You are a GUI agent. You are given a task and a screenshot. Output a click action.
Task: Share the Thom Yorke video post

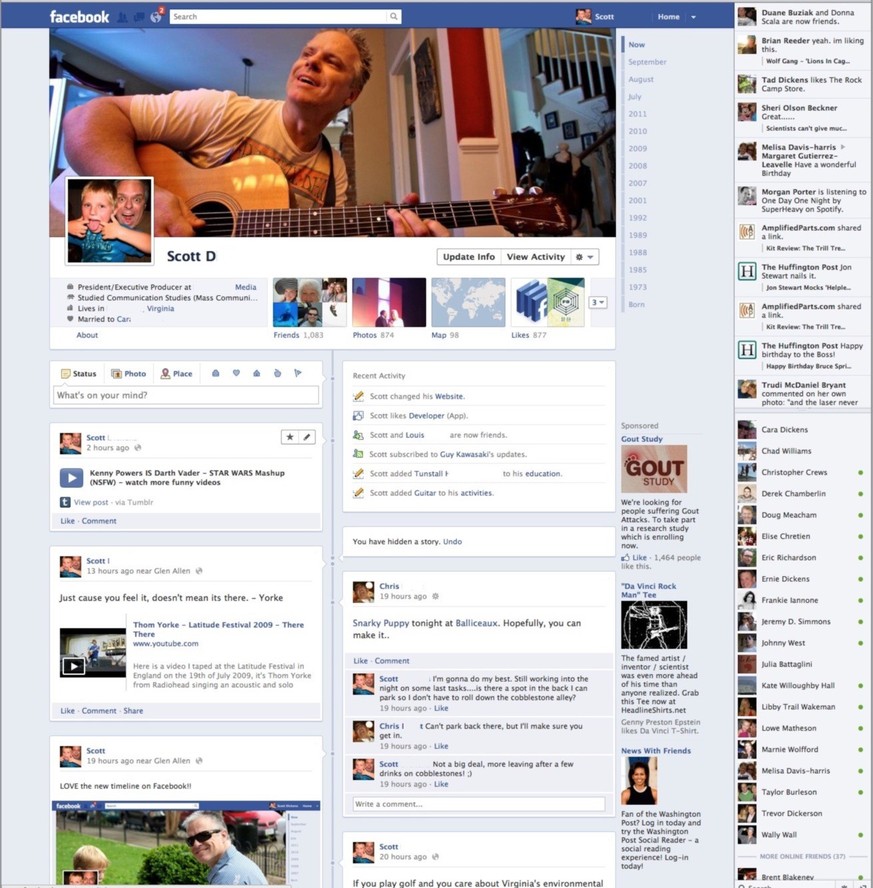click(x=133, y=711)
